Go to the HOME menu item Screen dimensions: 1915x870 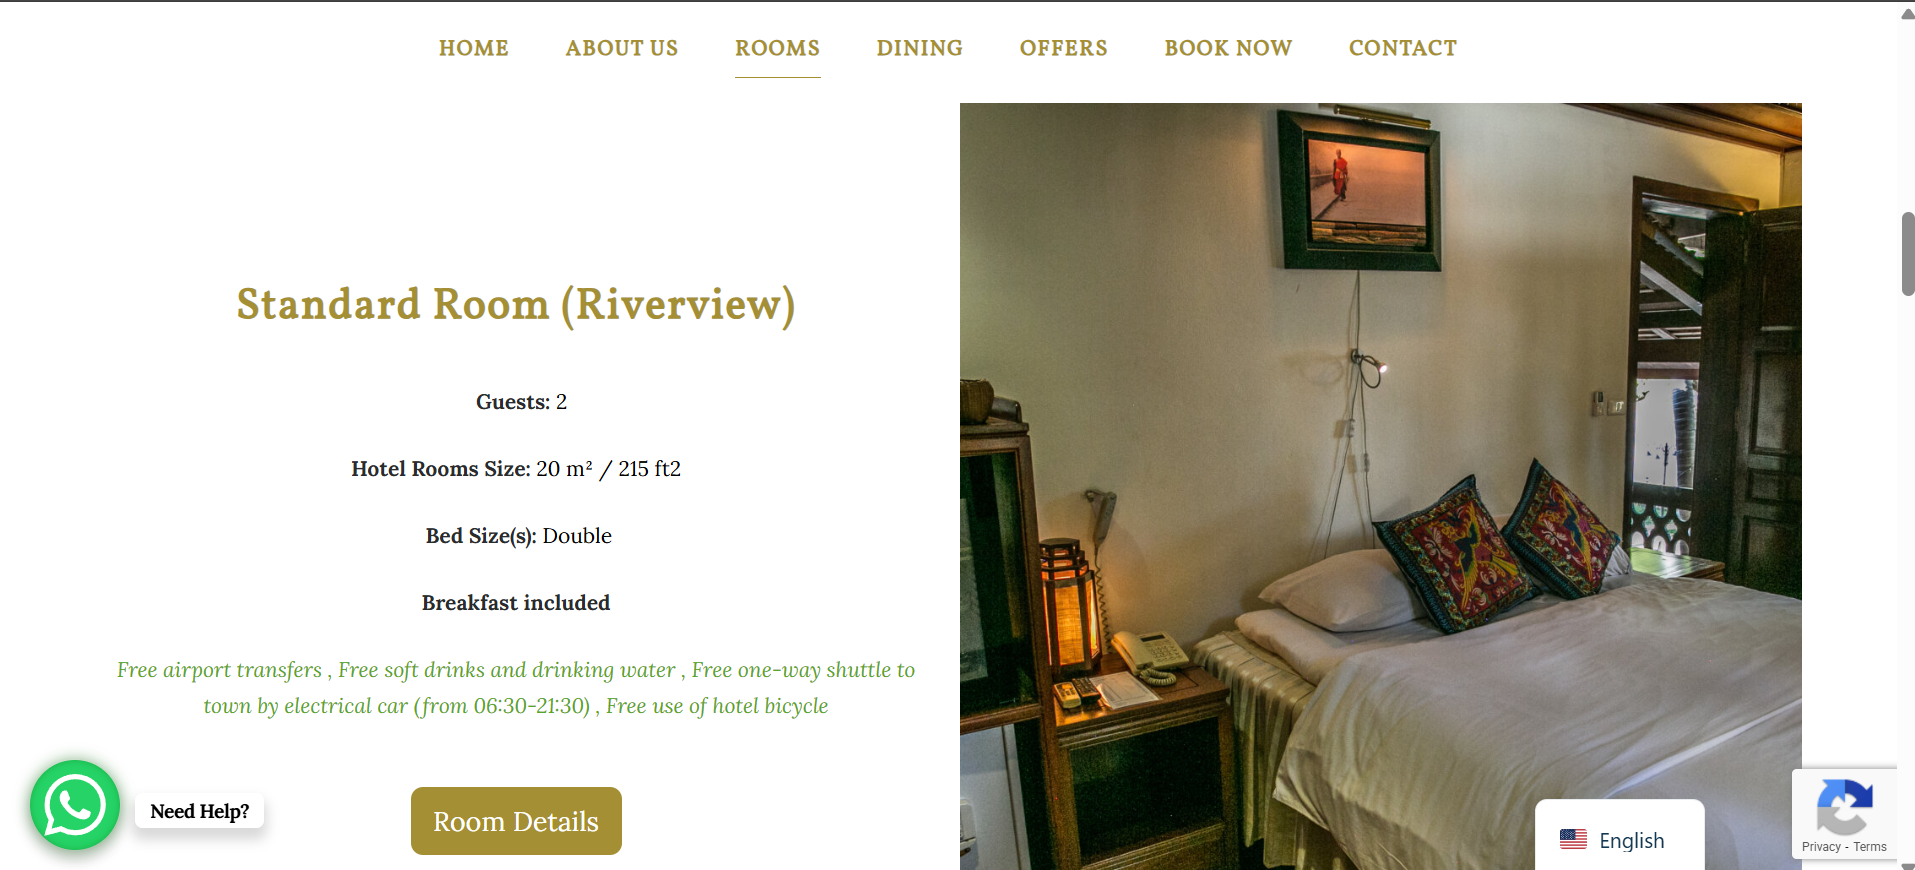click(x=474, y=48)
